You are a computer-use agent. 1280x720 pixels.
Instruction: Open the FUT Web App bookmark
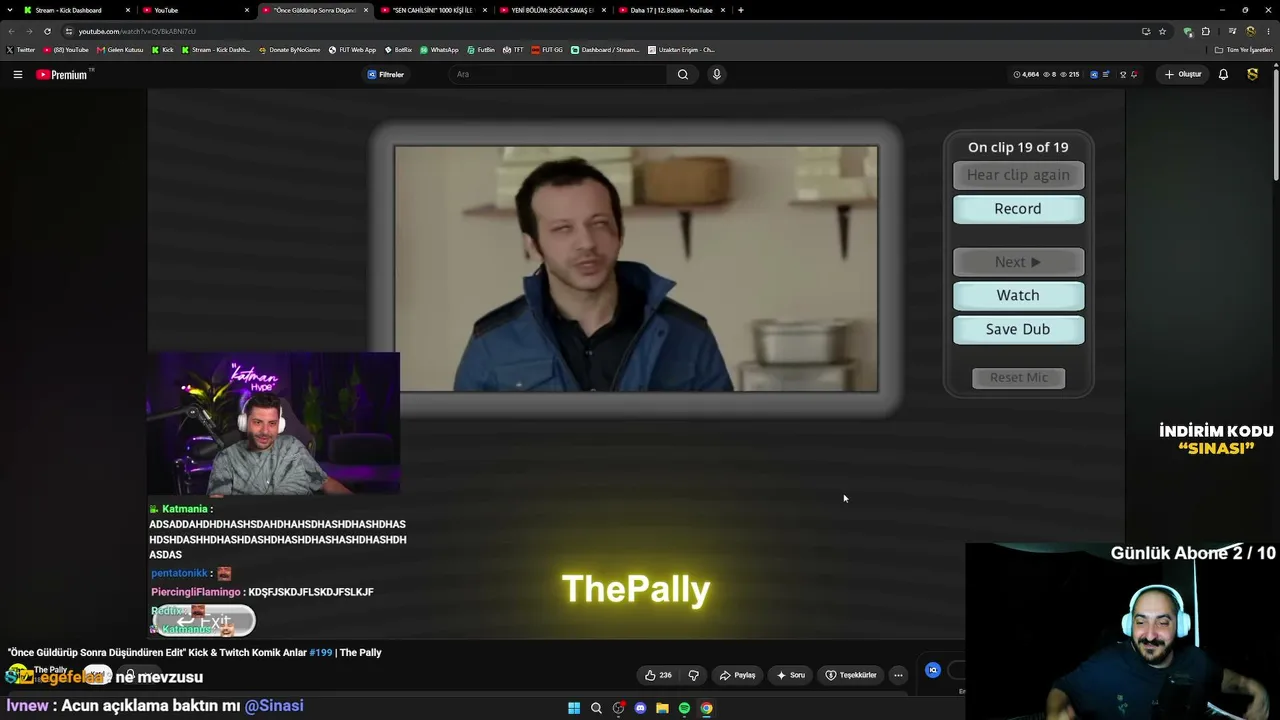[352, 49]
